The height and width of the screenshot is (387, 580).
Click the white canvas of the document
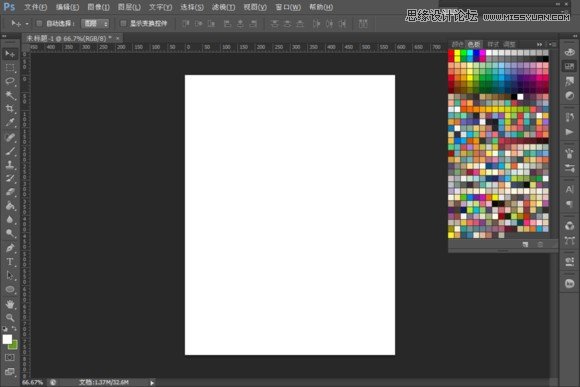point(290,215)
